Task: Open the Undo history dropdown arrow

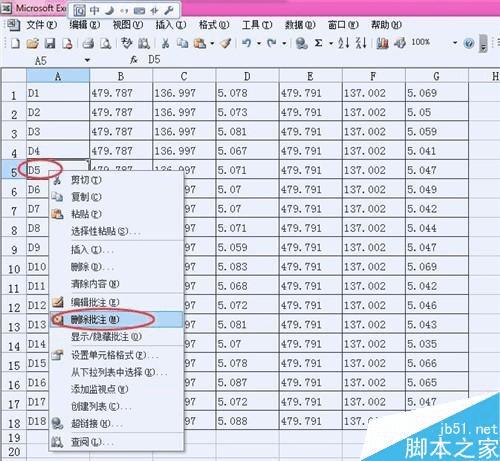Action: pos(259,43)
